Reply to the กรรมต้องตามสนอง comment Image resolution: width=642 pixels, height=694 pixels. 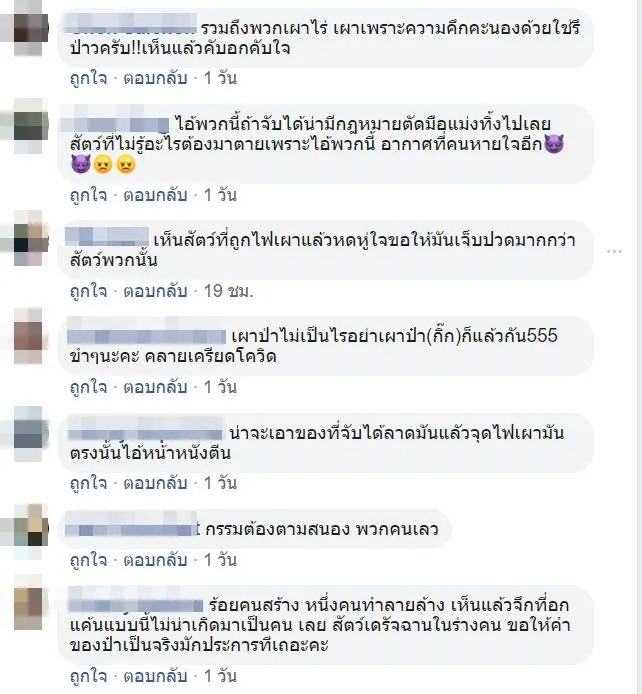(155, 560)
